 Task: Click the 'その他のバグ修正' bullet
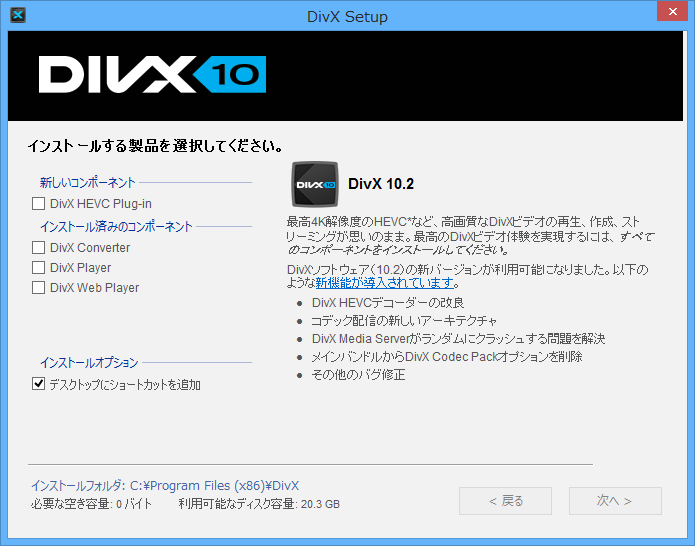pos(358,375)
